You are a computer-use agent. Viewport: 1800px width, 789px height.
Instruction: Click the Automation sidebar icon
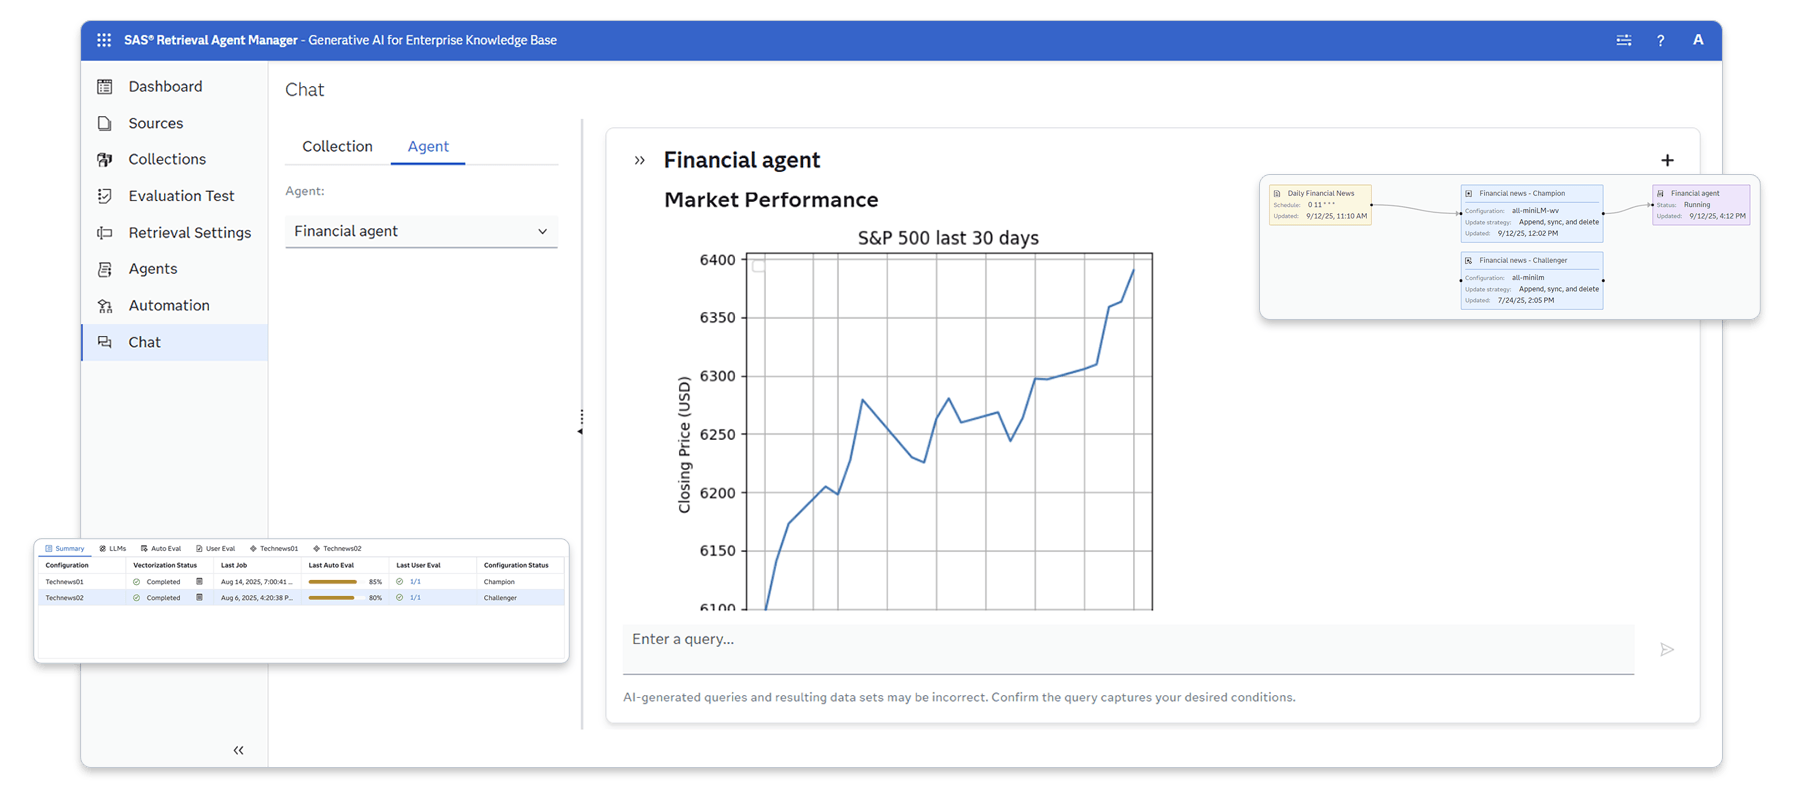click(105, 306)
